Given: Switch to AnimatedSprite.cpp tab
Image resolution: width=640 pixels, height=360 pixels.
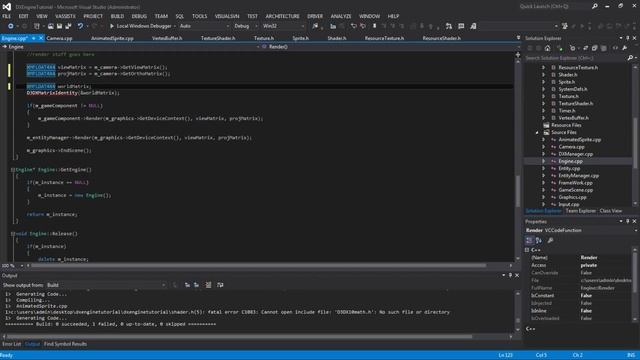Looking at the screenshot, I should [112, 38].
